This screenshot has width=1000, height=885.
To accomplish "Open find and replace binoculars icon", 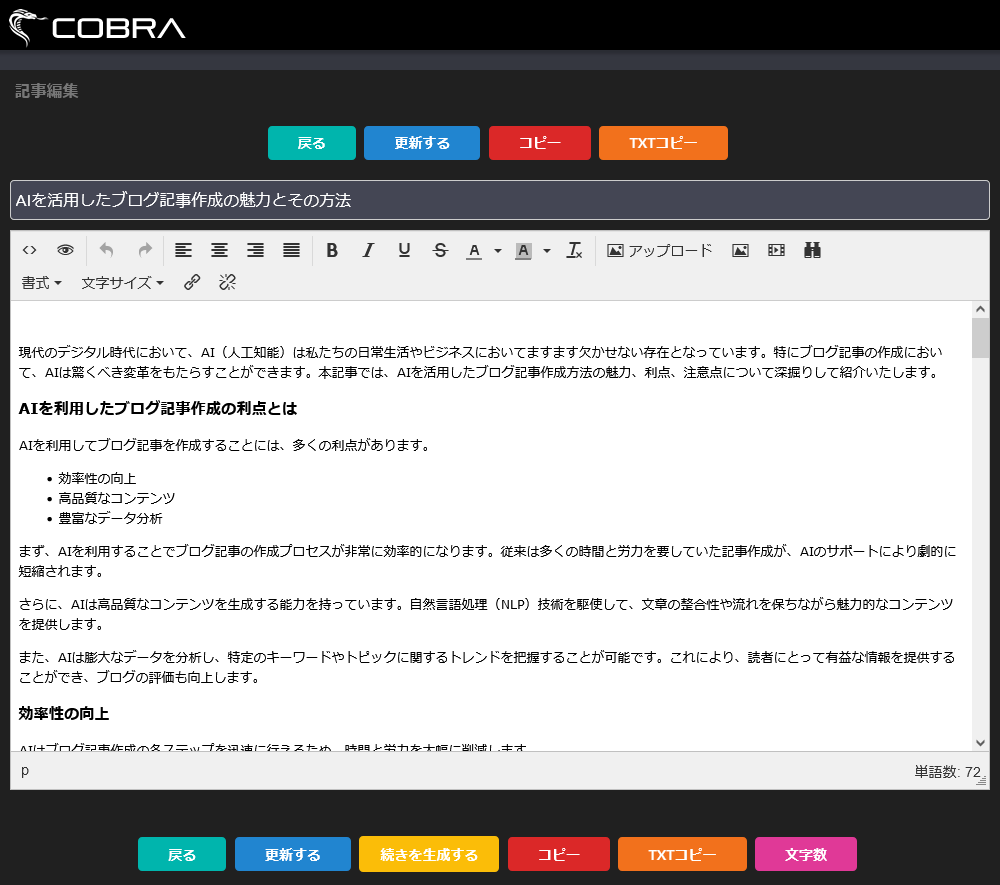I will [812, 250].
